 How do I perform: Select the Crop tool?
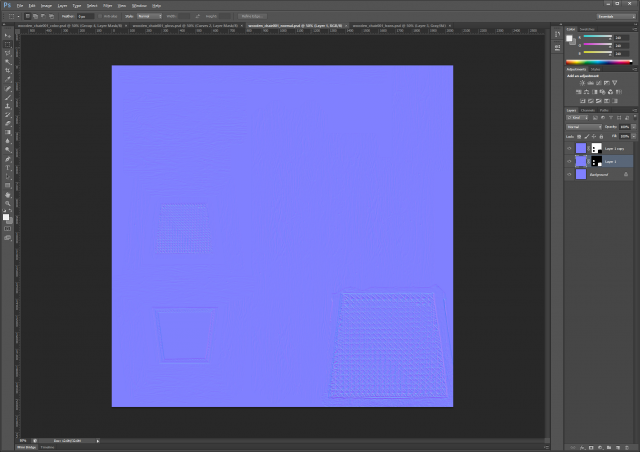pyautogui.click(x=7, y=71)
